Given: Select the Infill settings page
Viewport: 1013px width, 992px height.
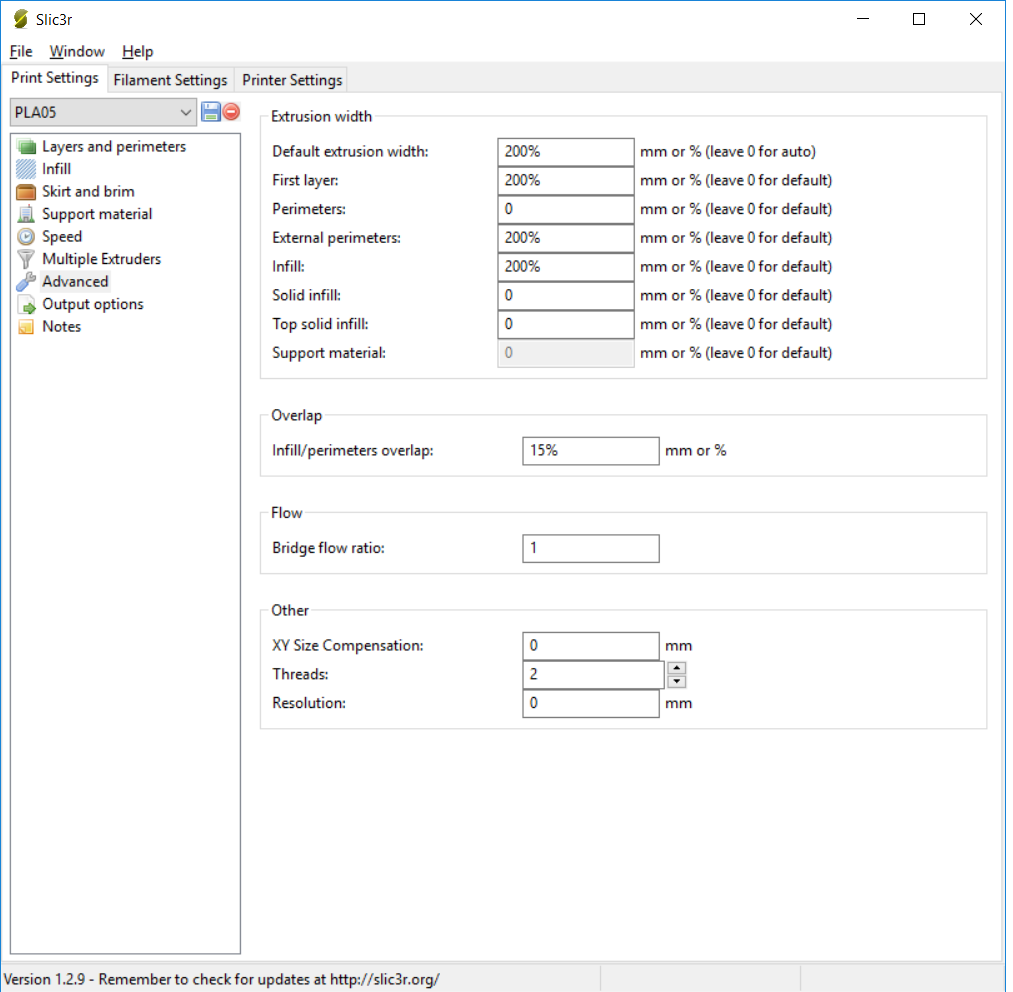Looking at the screenshot, I should pyautogui.click(x=56, y=169).
